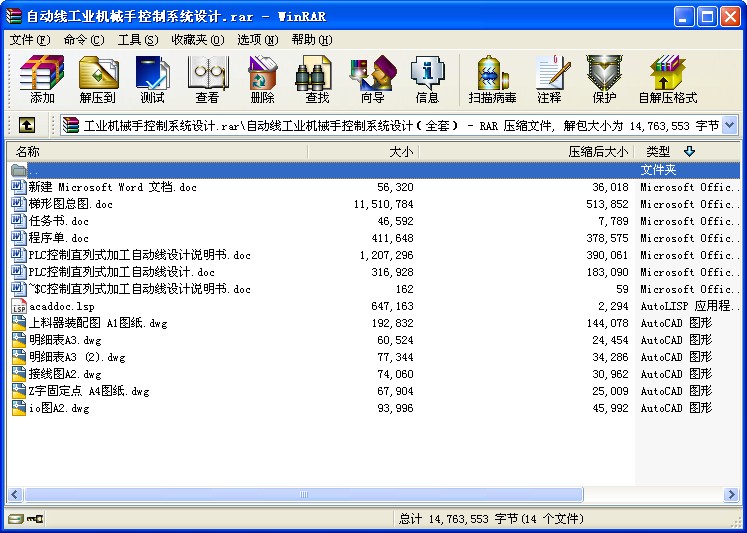Open the 文件(F) menu
The image size is (747, 533).
tap(30, 40)
